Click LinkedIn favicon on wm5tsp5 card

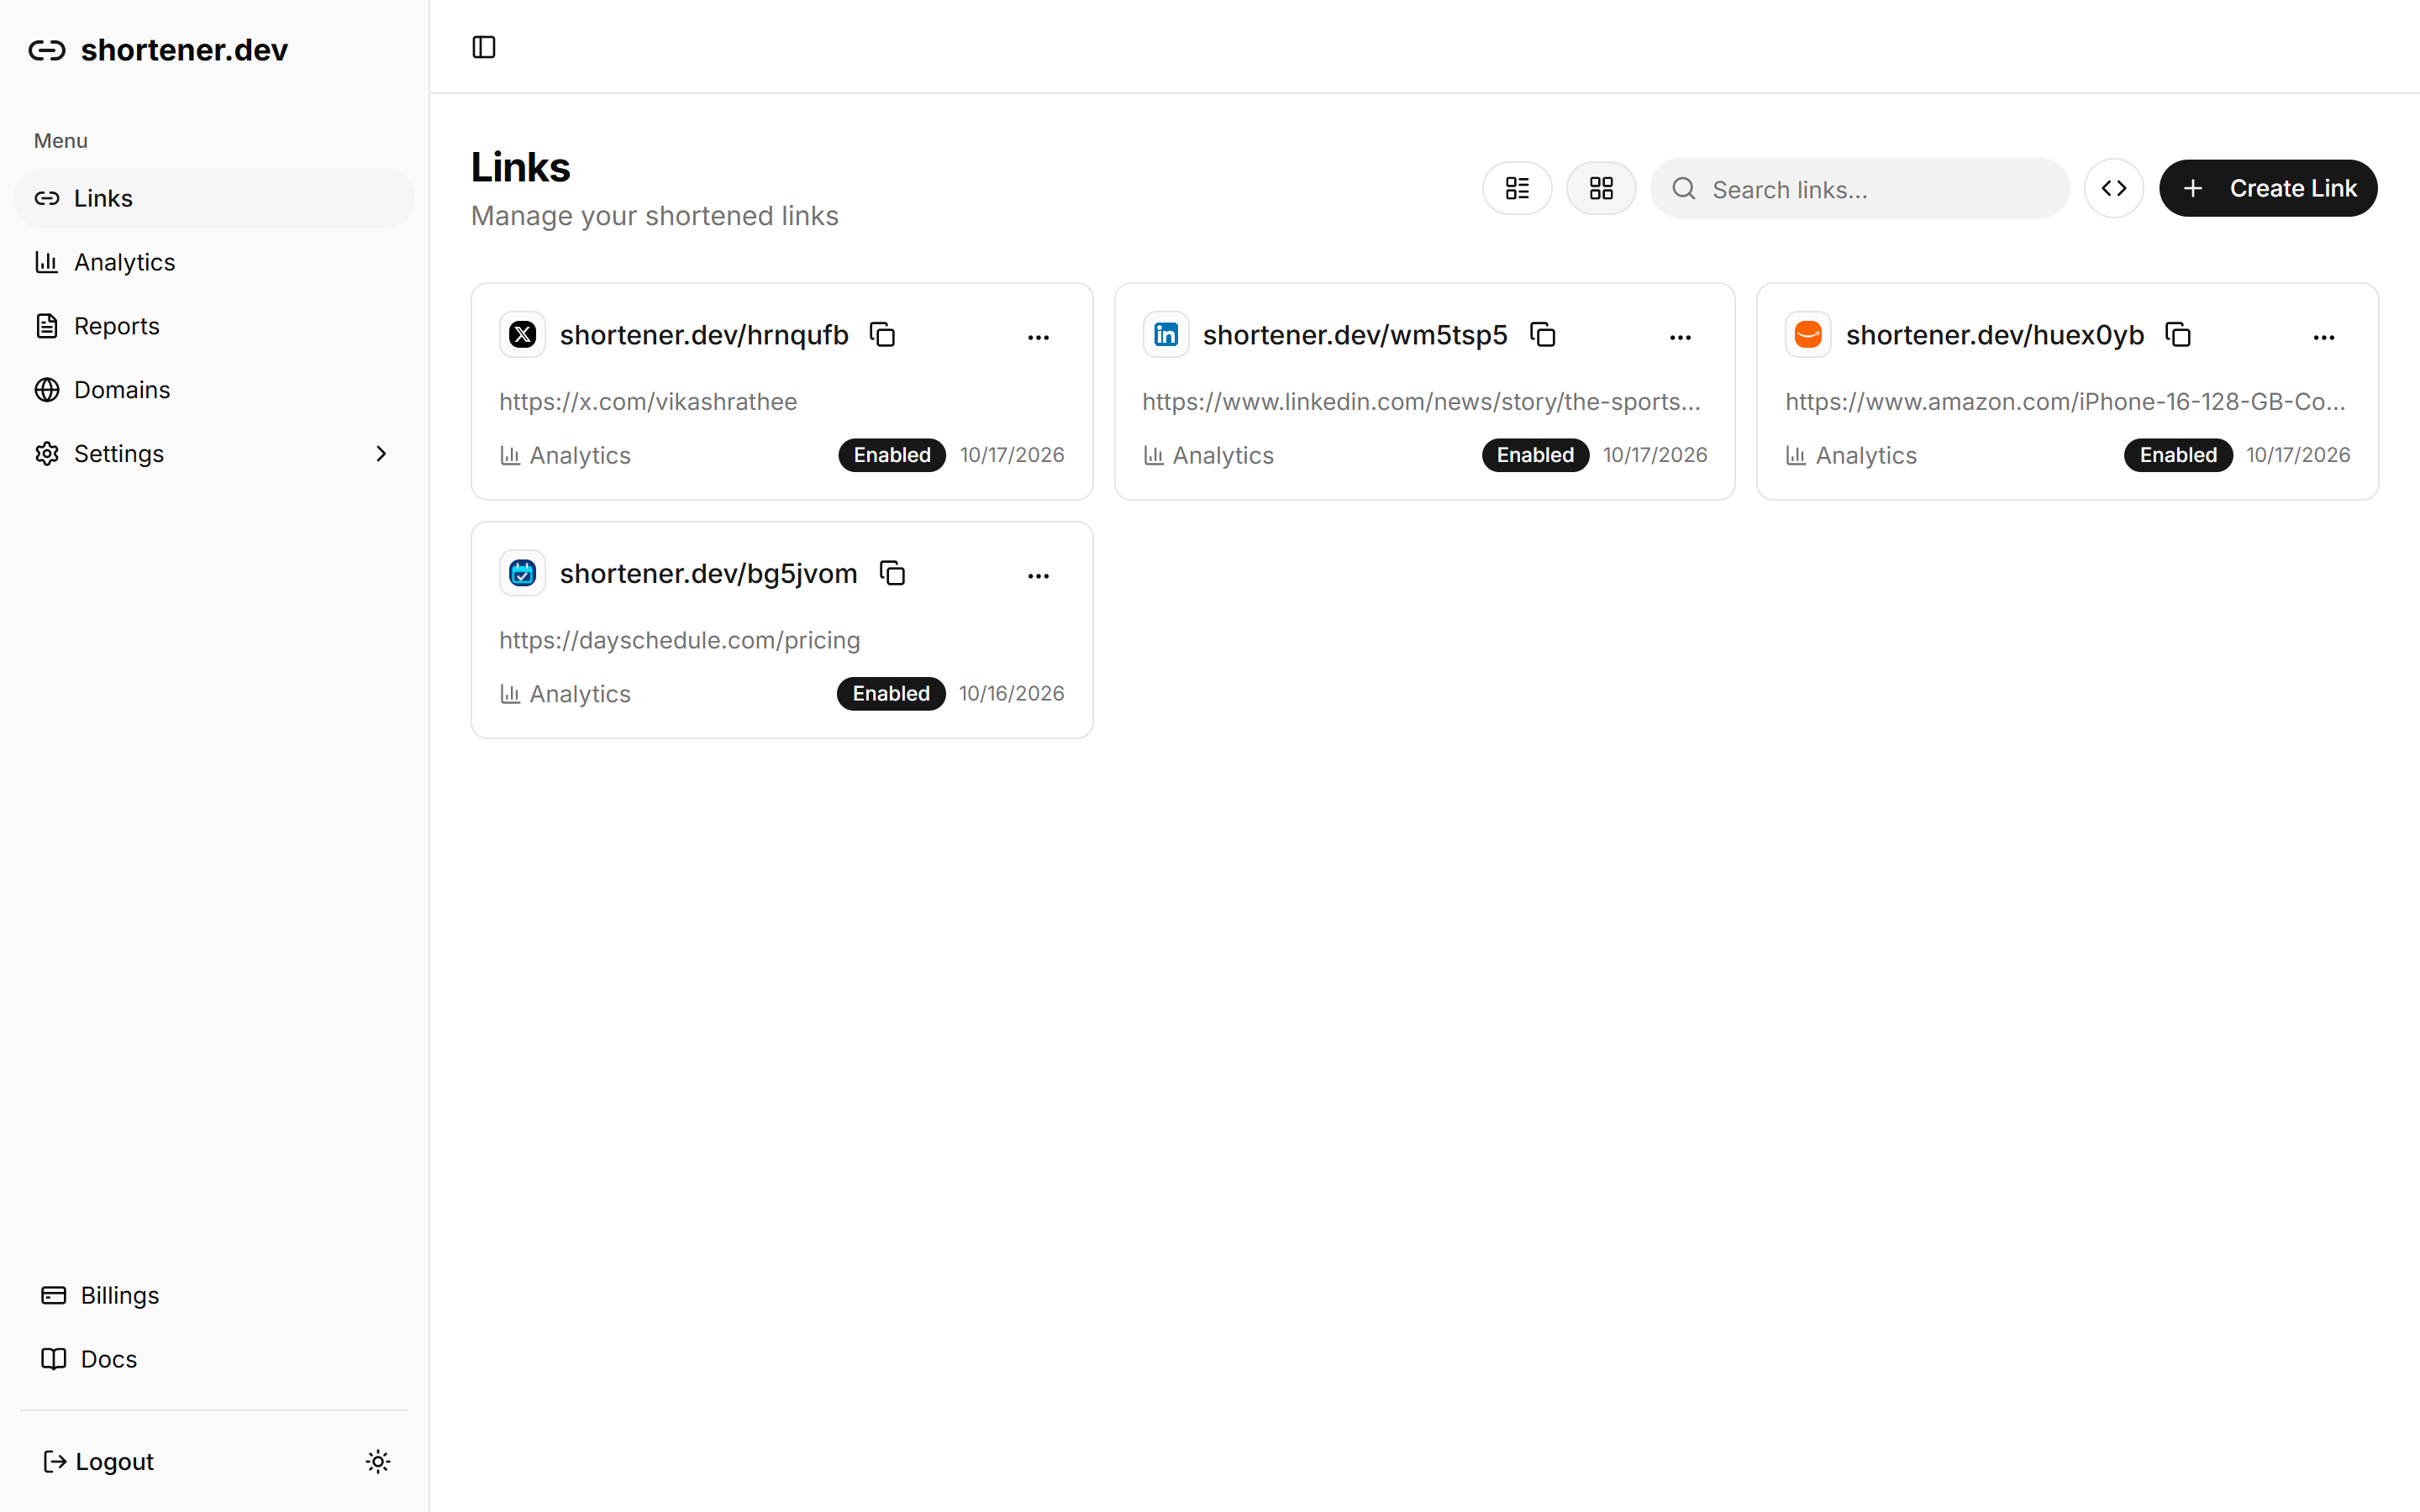(x=1166, y=334)
